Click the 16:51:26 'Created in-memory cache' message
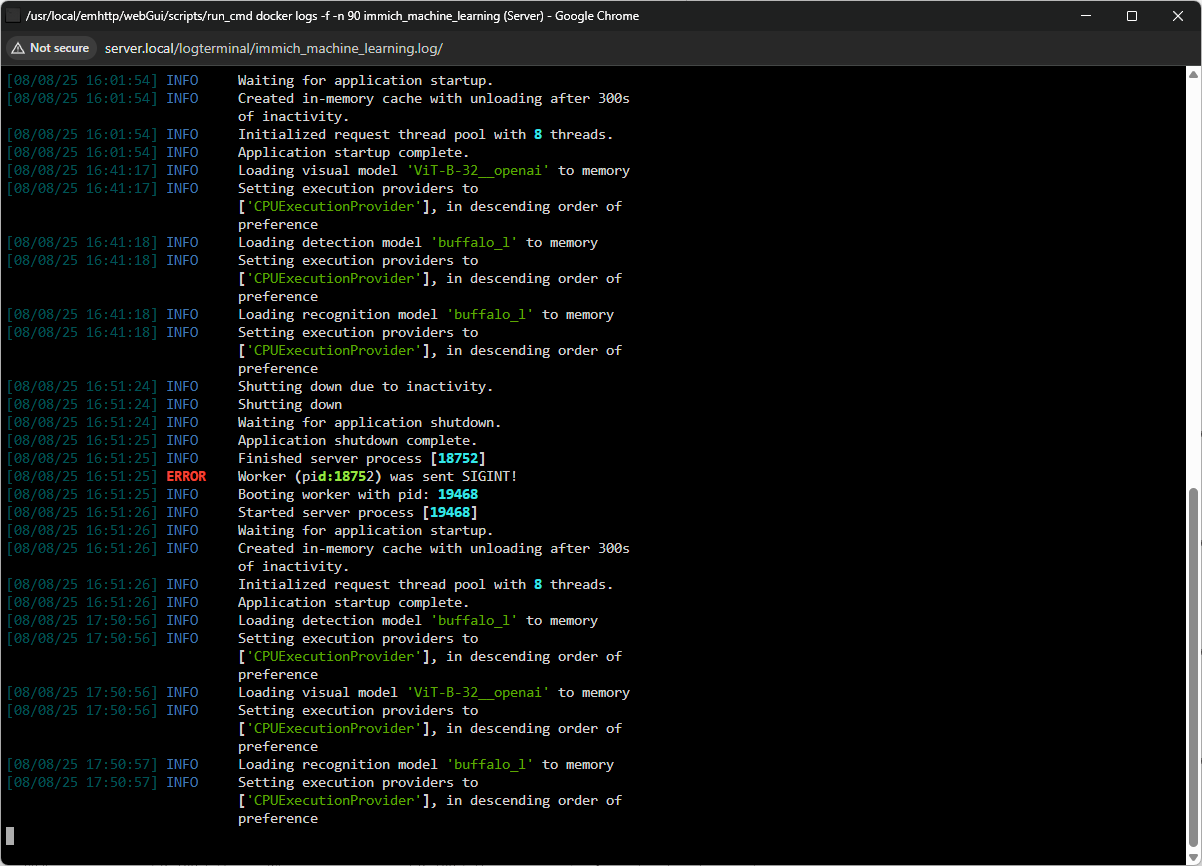 [x=434, y=557]
